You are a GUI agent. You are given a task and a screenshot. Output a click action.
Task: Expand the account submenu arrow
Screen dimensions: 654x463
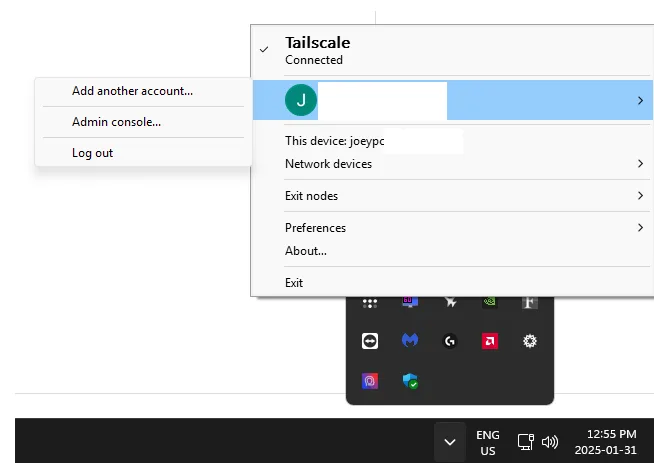[x=640, y=101]
